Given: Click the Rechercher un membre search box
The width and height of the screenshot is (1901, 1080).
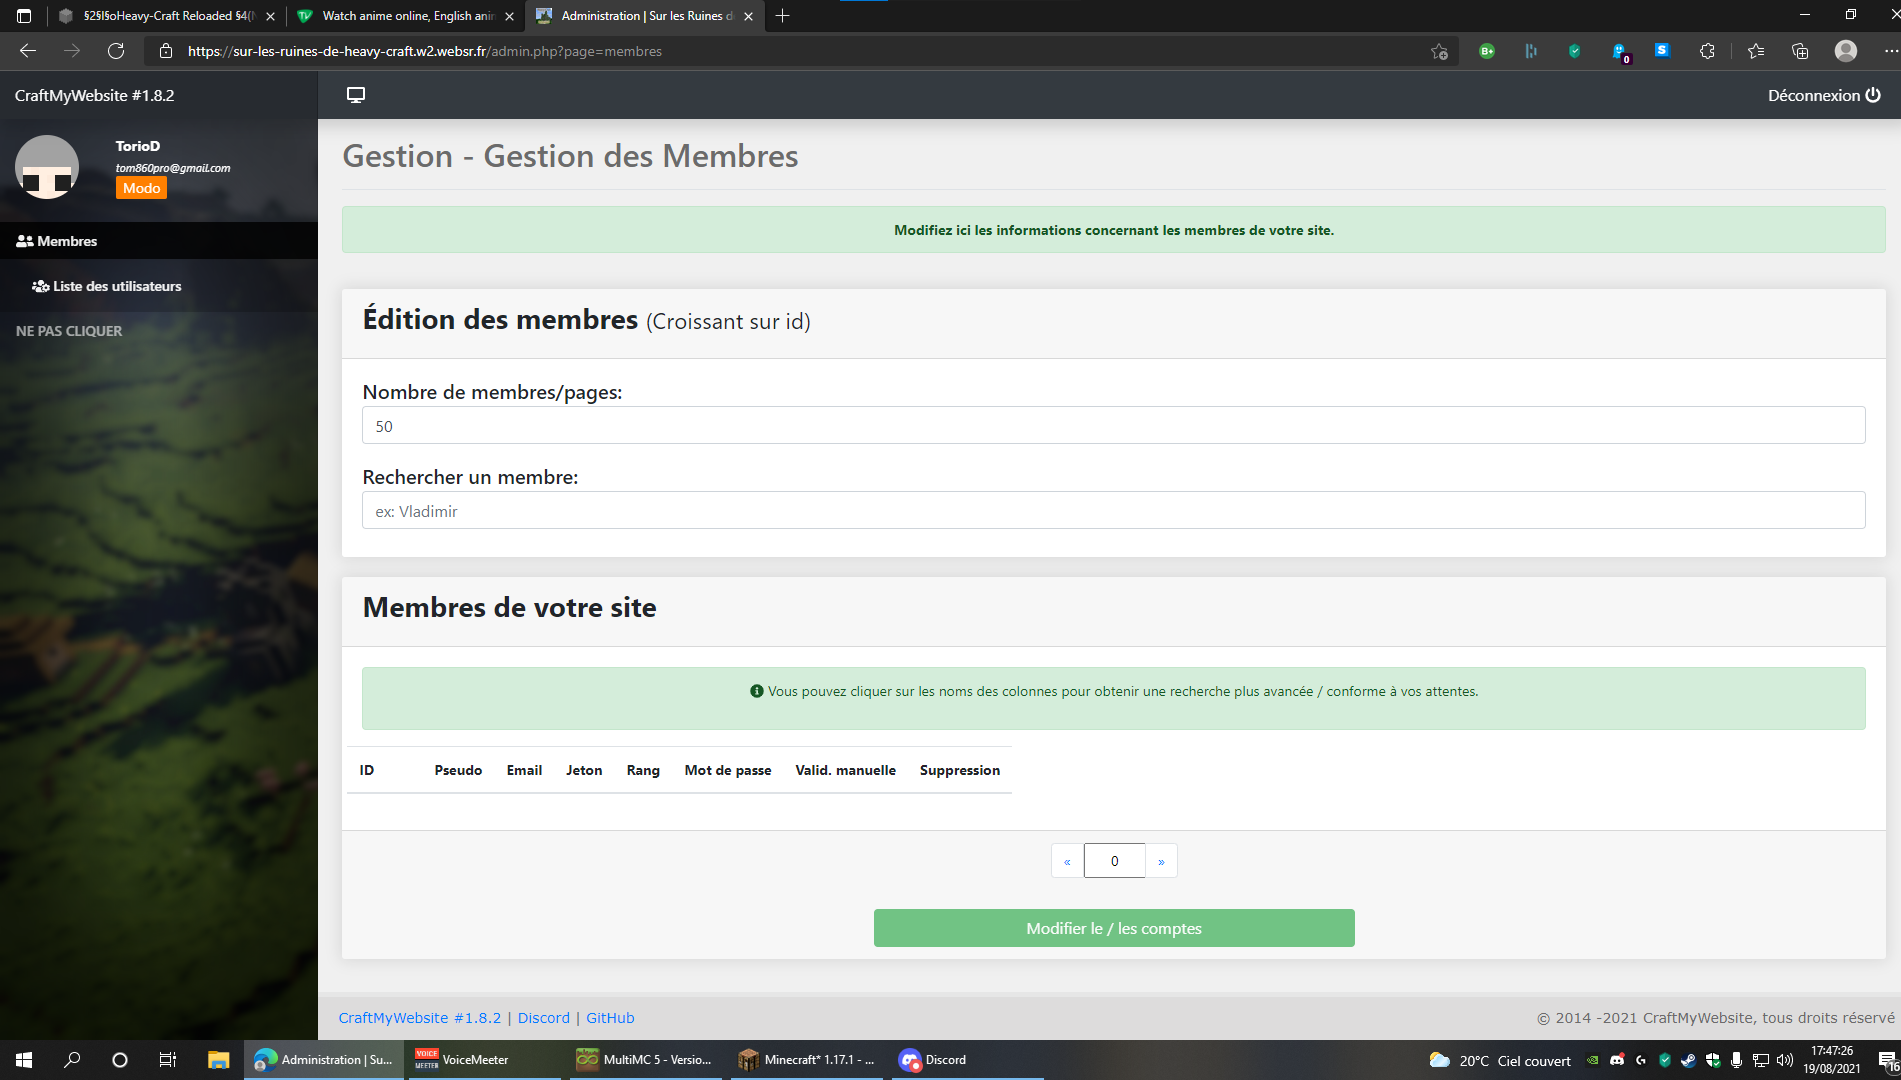Looking at the screenshot, I should [x=1113, y=510].
